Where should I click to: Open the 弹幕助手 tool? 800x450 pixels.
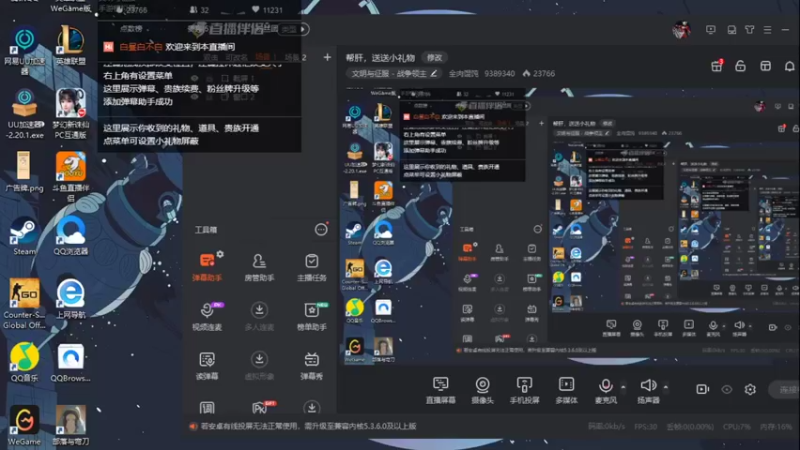click(207, 267)
